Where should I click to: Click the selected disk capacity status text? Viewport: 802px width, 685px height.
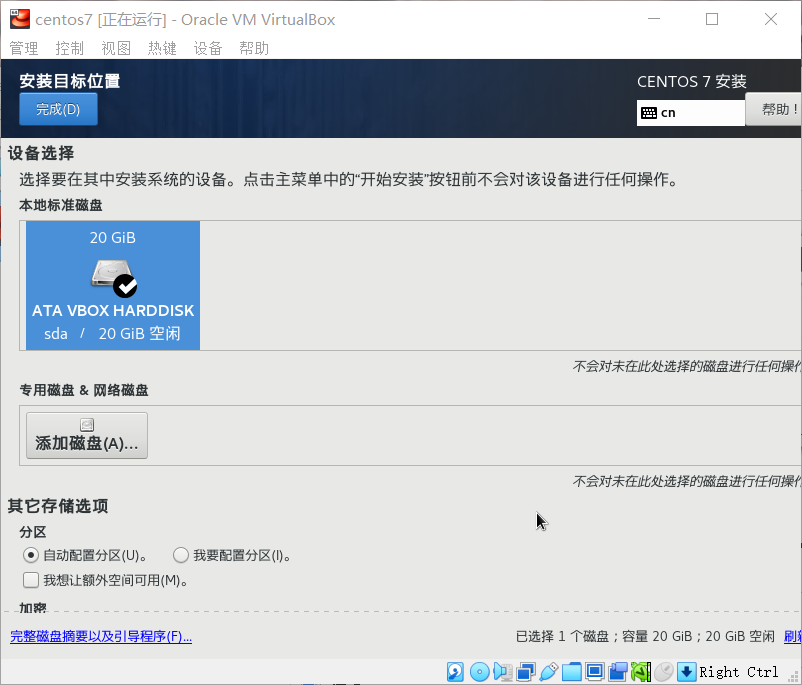tap(645, 636)
